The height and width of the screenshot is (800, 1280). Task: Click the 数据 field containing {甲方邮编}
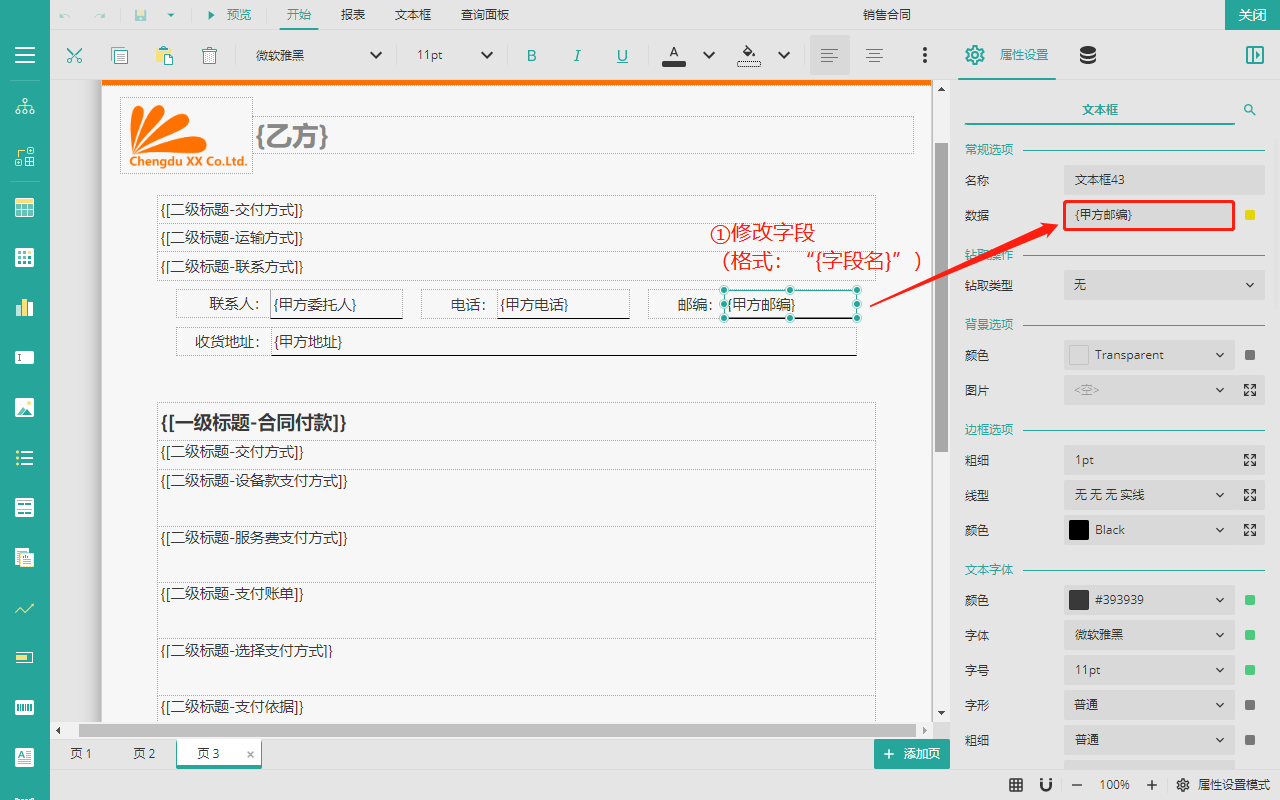coord(1148,215)
